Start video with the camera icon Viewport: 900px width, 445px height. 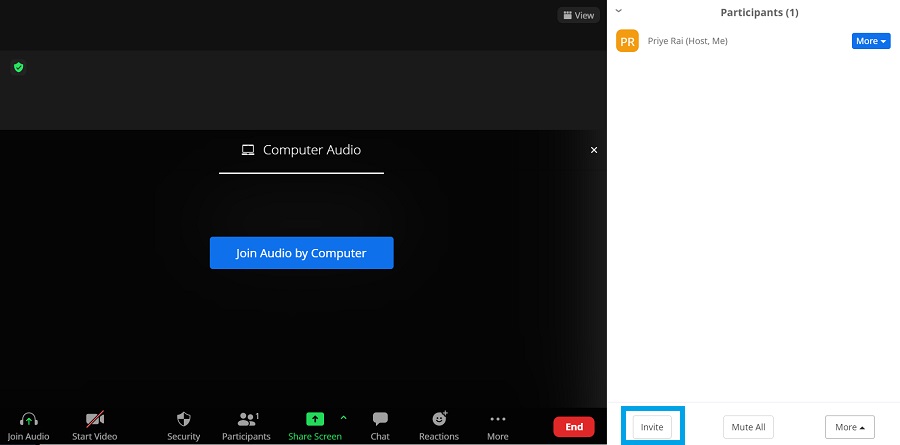[x=95, y=420]
